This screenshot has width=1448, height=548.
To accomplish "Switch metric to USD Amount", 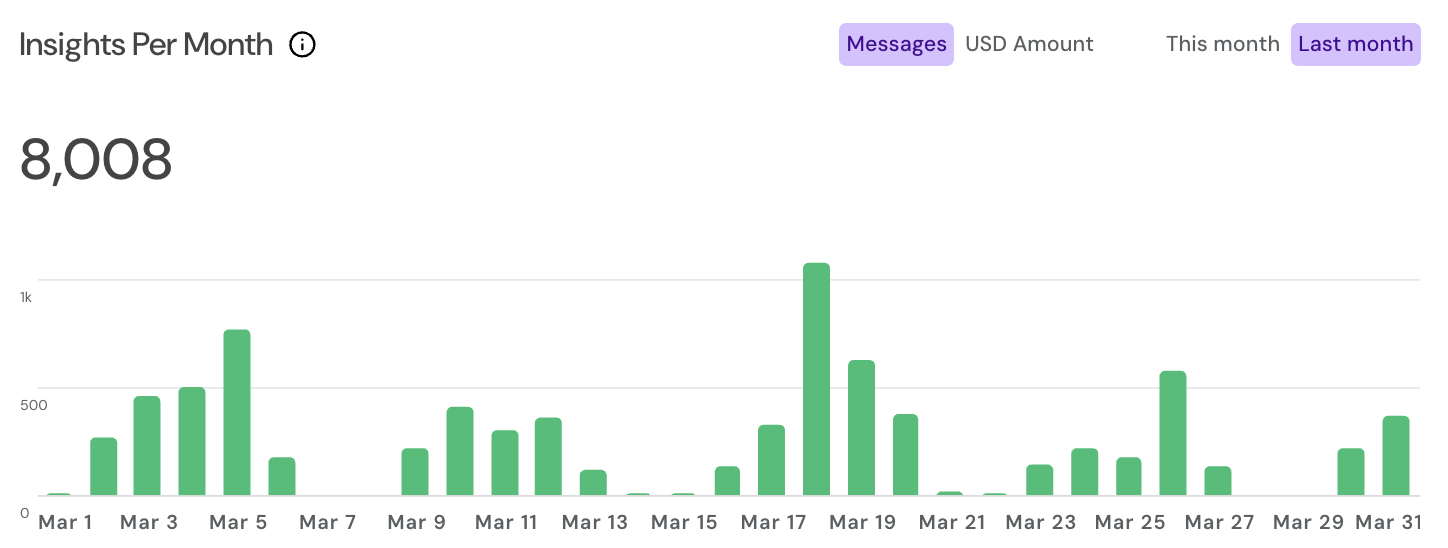I will point(1029,44).
